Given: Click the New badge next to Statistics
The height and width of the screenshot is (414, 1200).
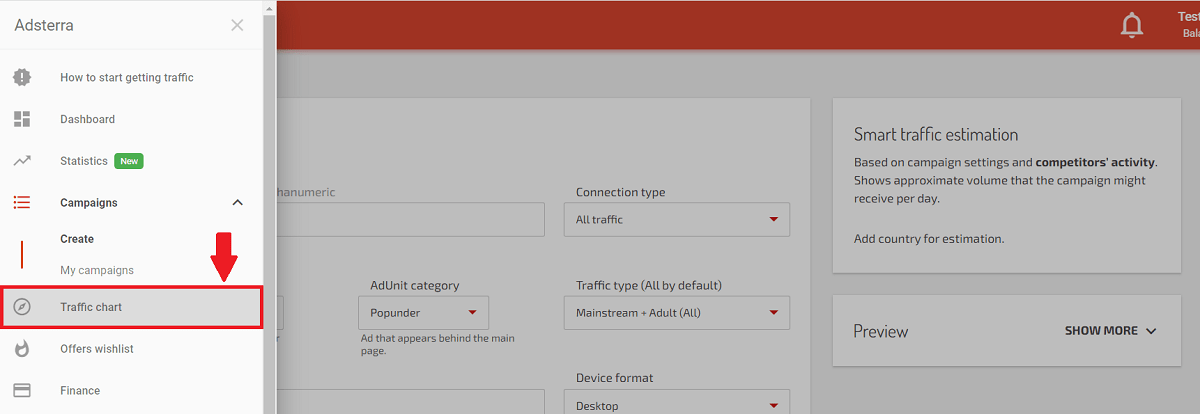Looking at the screenshot, I should click(129, 161).
